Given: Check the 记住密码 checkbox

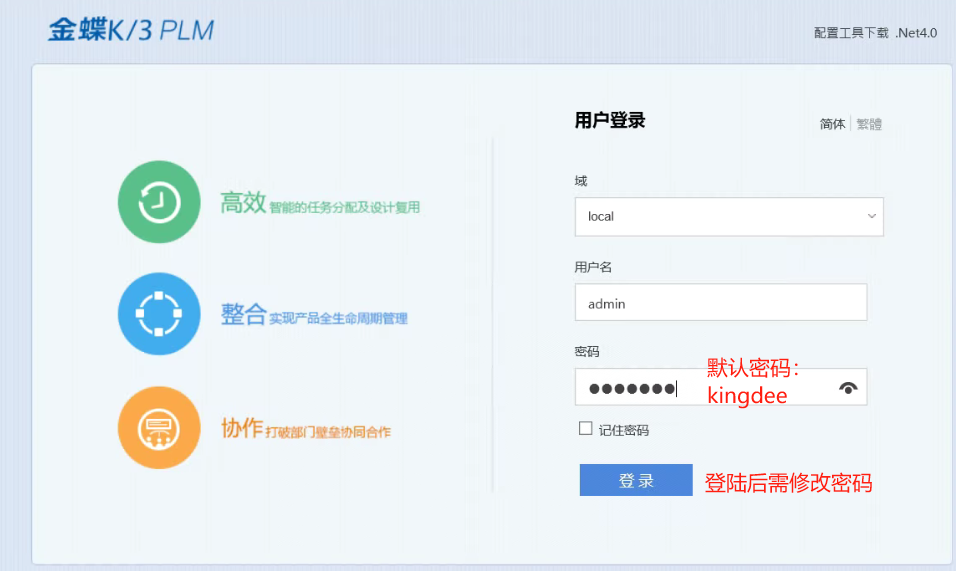Looking at the screenshot, I should point(585,428).
